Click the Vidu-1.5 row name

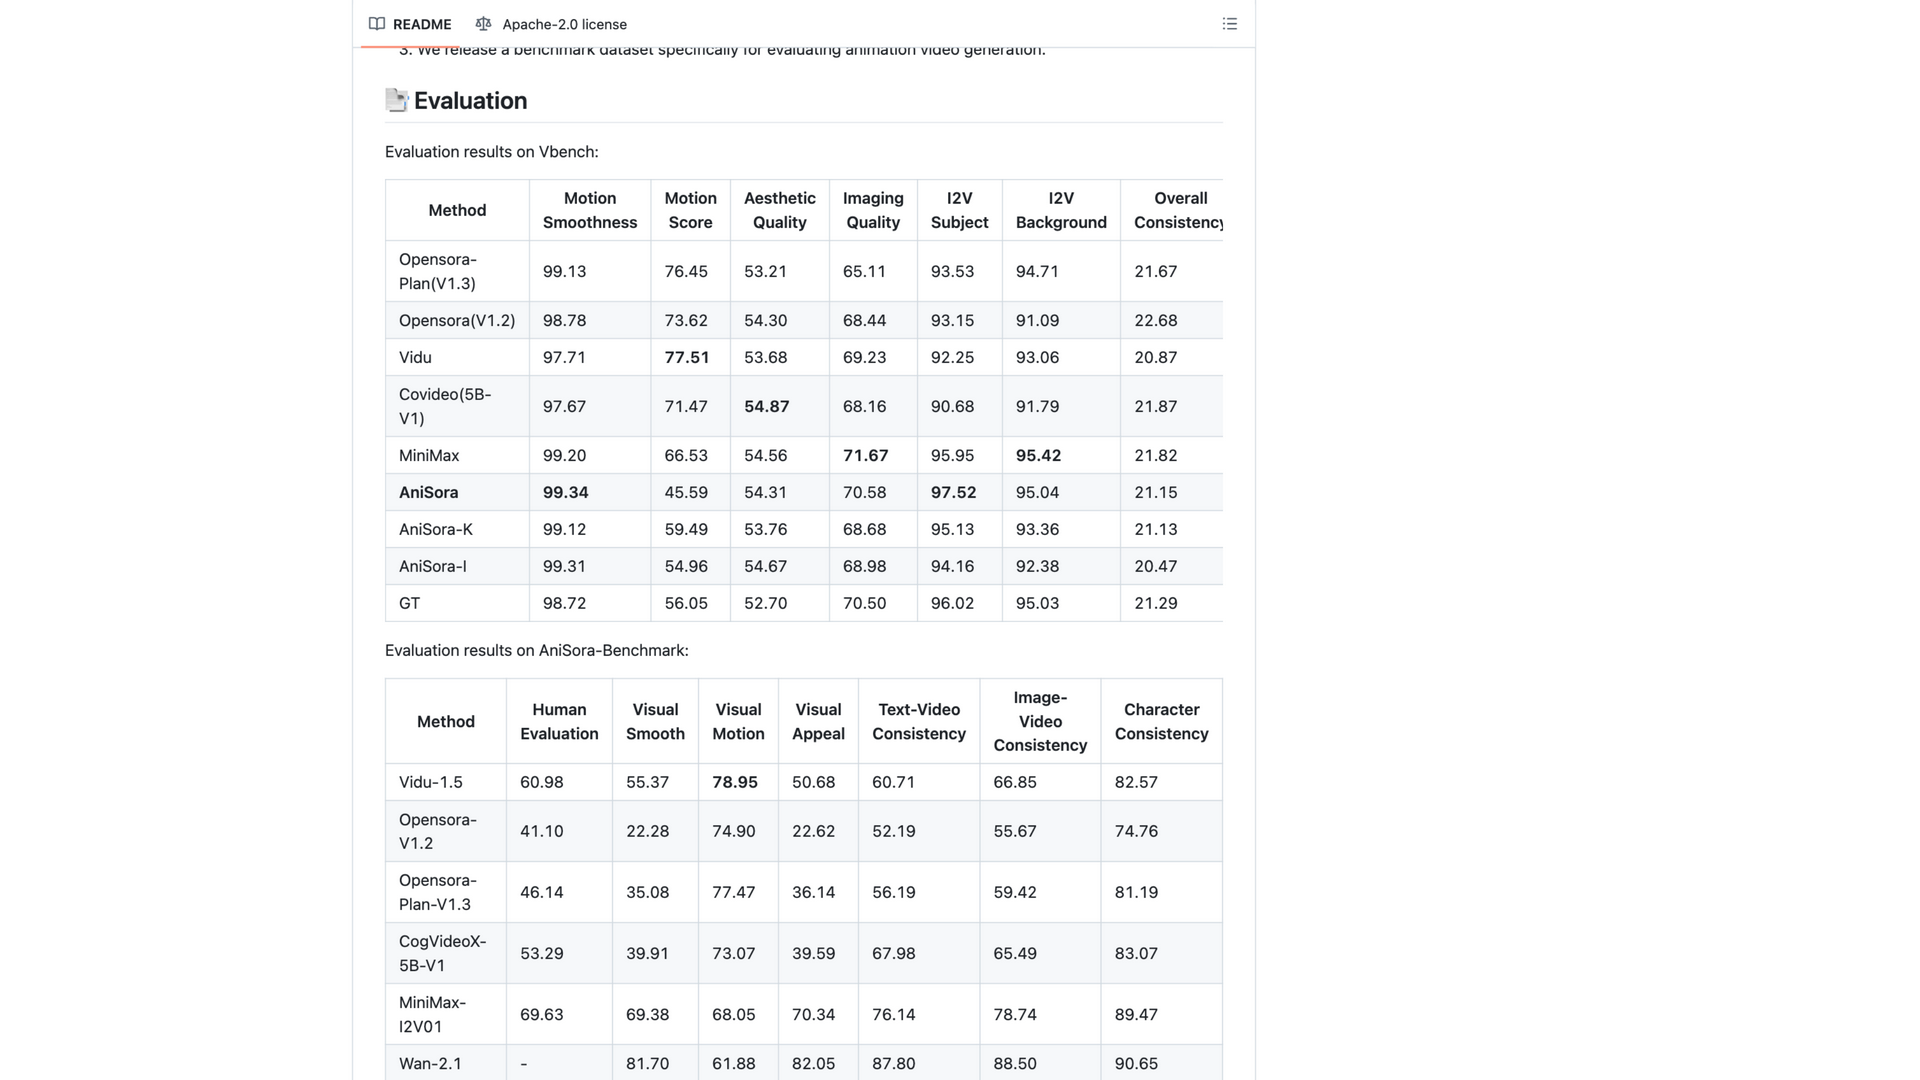pos(431,783)
